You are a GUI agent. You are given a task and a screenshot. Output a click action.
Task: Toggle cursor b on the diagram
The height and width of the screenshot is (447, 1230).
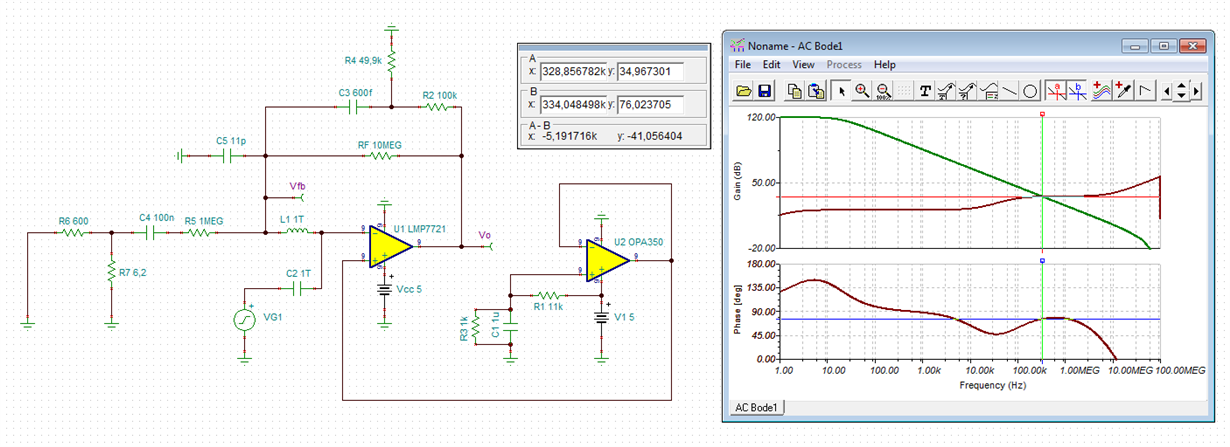(1078, 91)
